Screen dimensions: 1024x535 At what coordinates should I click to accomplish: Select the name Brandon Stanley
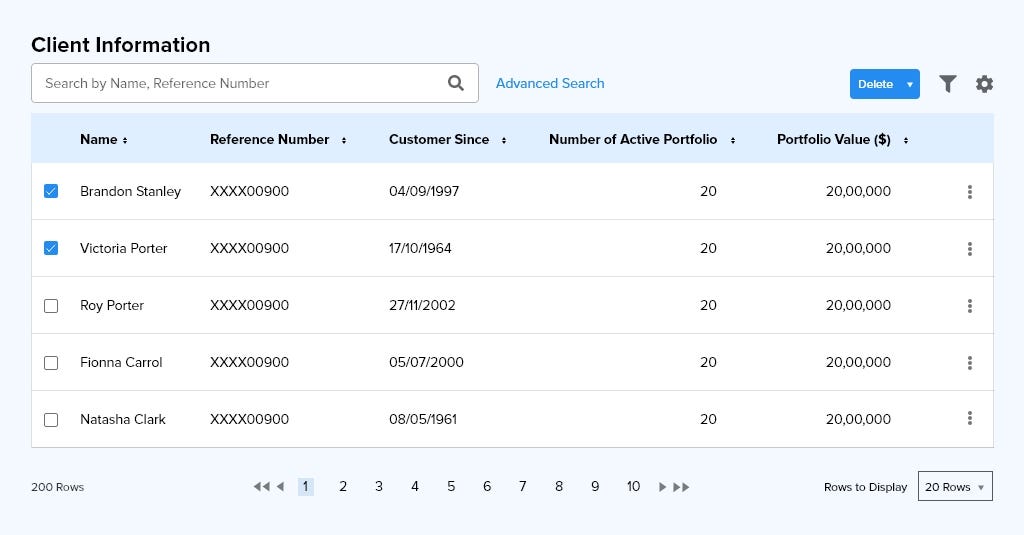131,191
